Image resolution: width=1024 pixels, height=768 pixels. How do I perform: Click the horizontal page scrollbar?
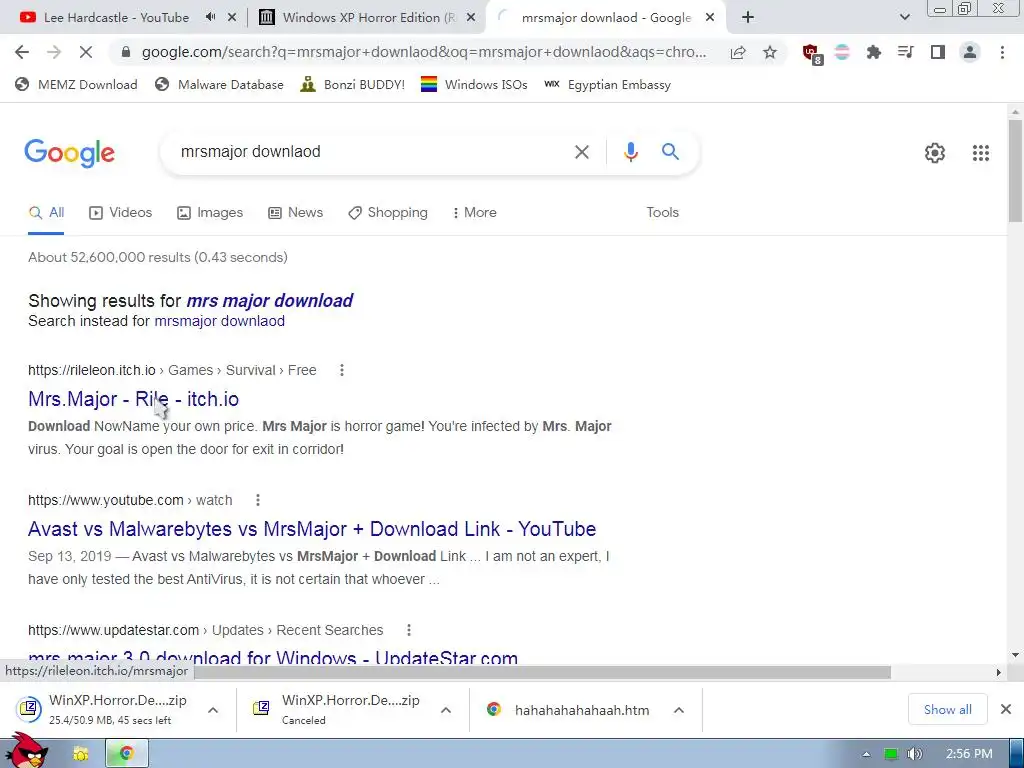(x=542, y=672)
